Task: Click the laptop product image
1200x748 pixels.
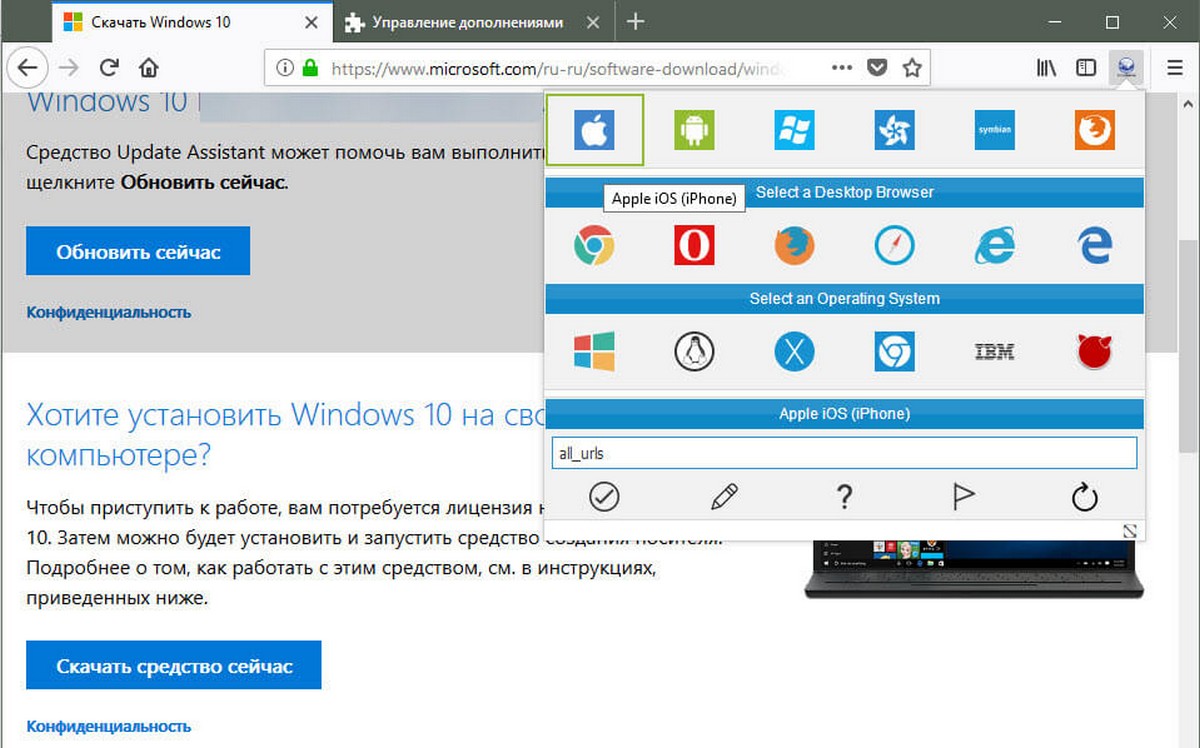Action: [975, 570]
